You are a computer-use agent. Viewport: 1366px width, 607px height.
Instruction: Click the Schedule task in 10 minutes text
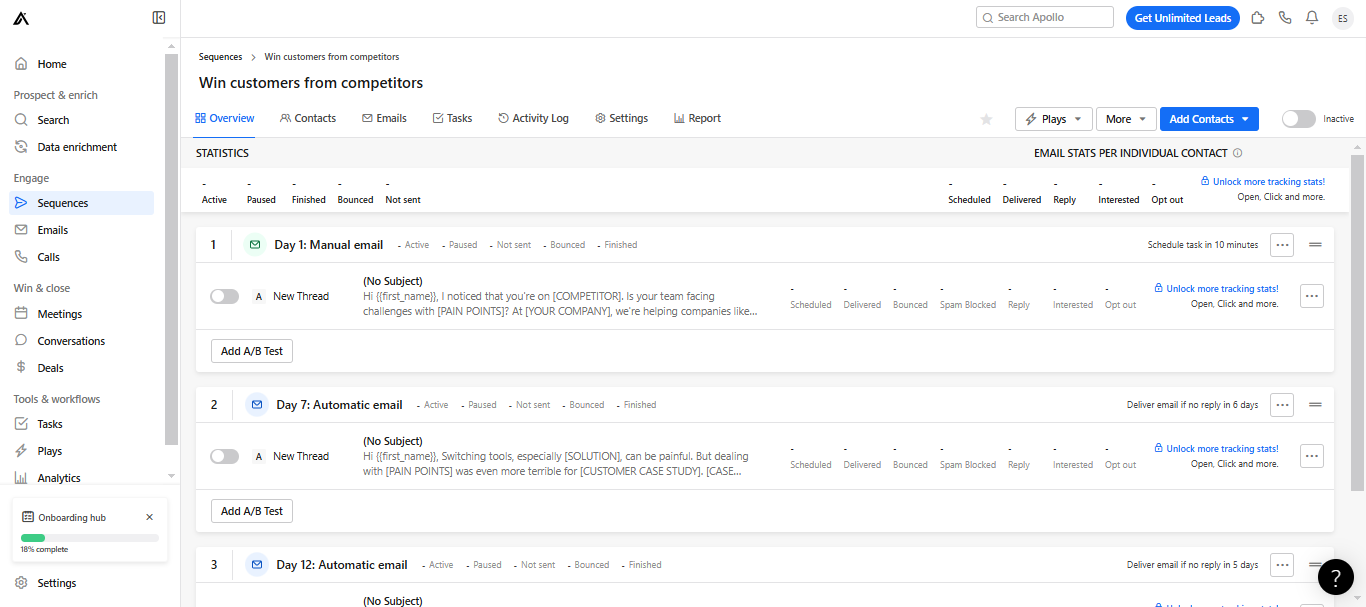pos(1203,245)
